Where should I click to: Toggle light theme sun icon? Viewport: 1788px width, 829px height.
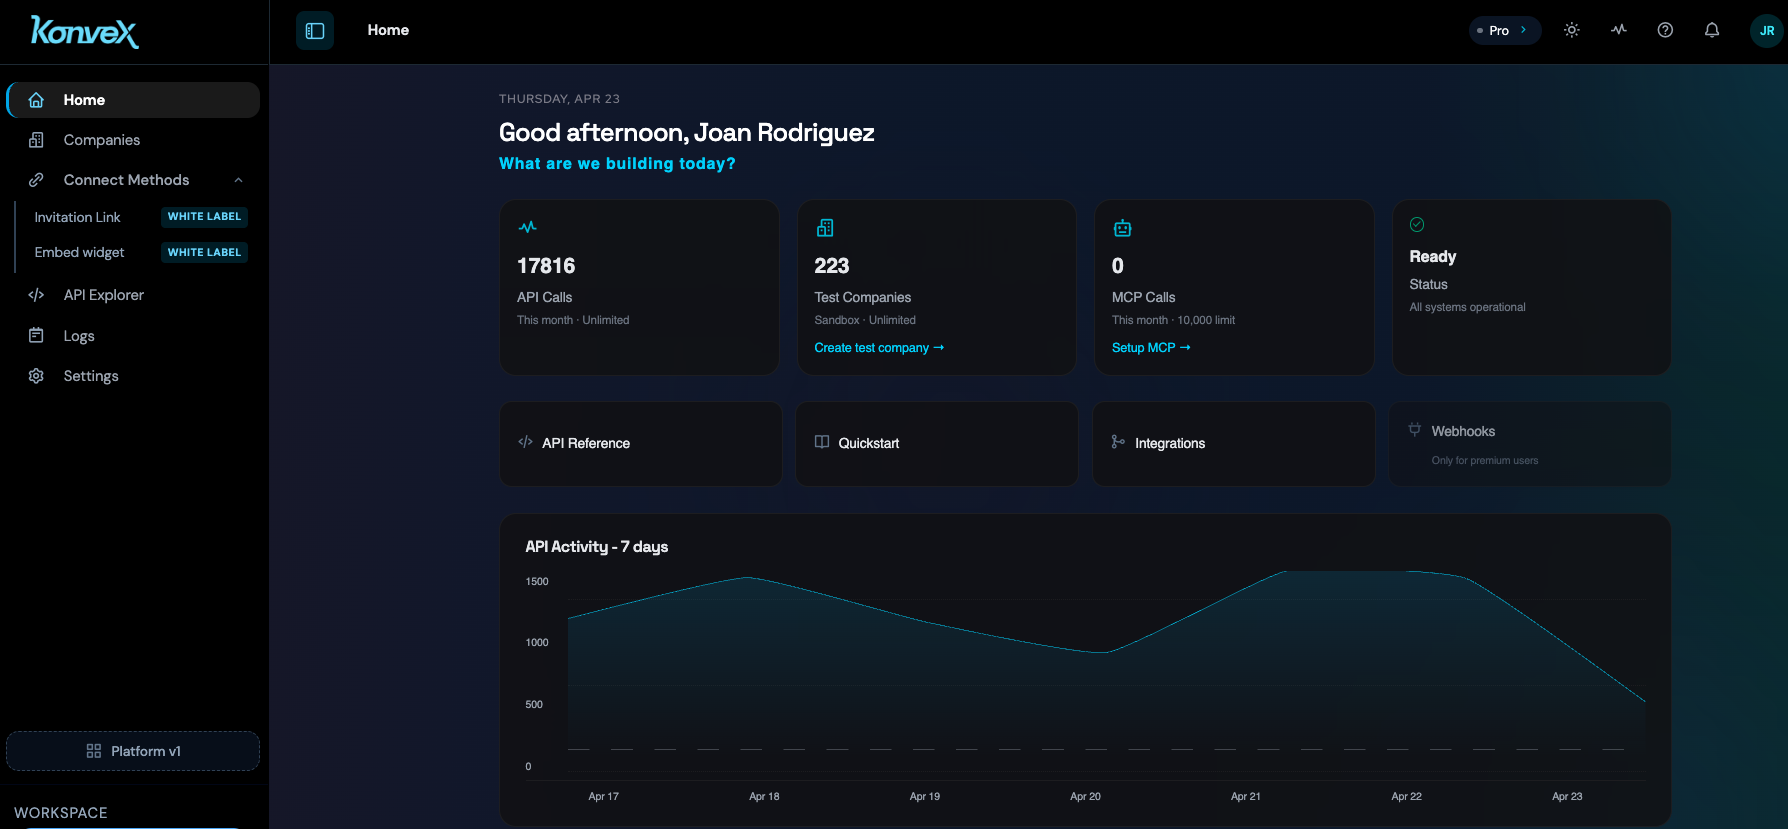(x=1572, y=30)
